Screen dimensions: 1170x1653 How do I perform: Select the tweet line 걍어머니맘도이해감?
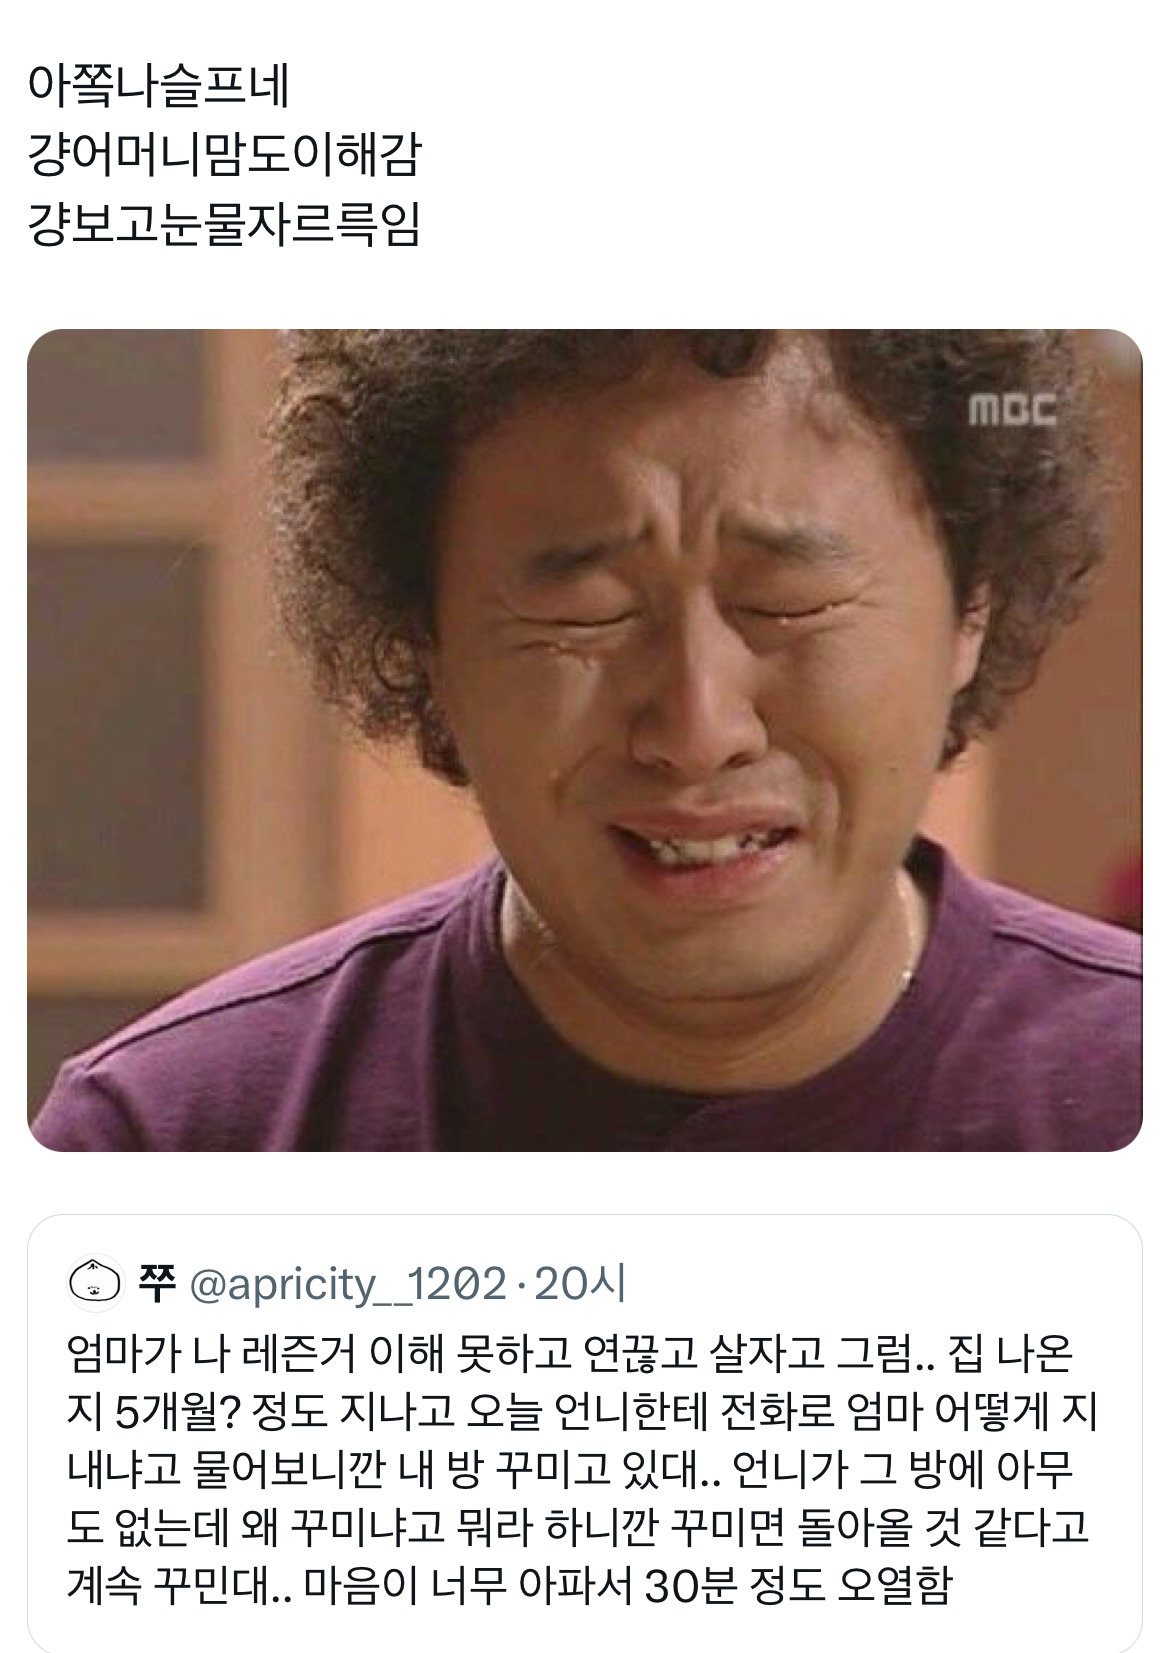click(224, 158)
